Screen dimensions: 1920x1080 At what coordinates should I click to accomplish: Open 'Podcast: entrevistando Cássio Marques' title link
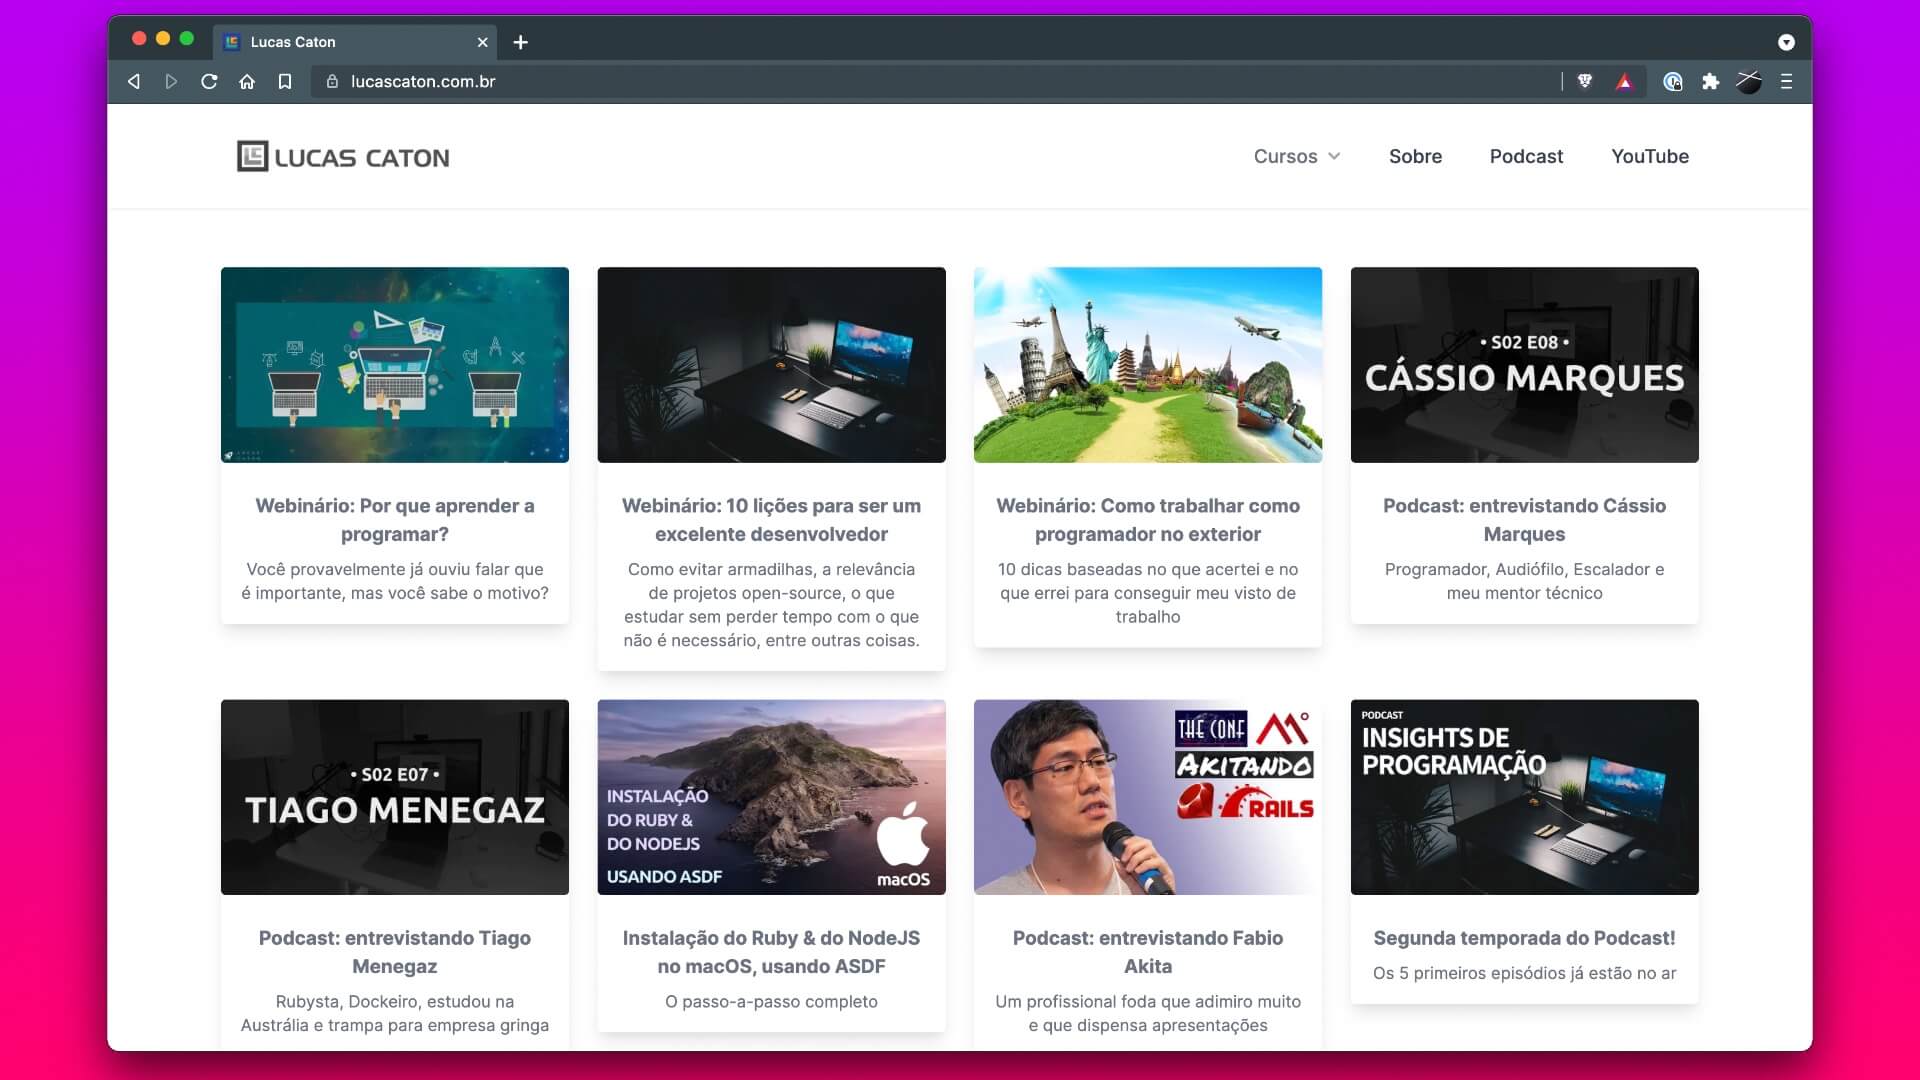point(1524,519)
